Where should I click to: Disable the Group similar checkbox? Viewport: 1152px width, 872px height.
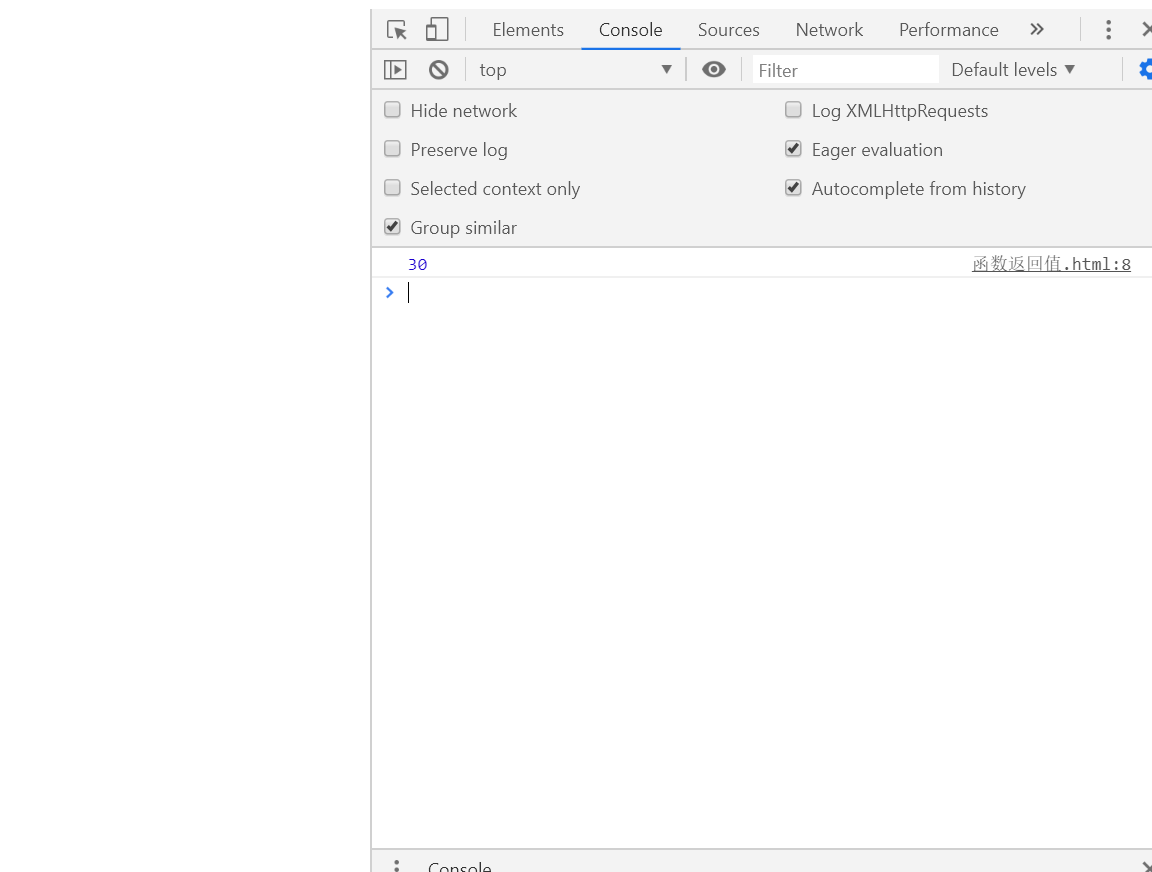(x=392, y=227)
